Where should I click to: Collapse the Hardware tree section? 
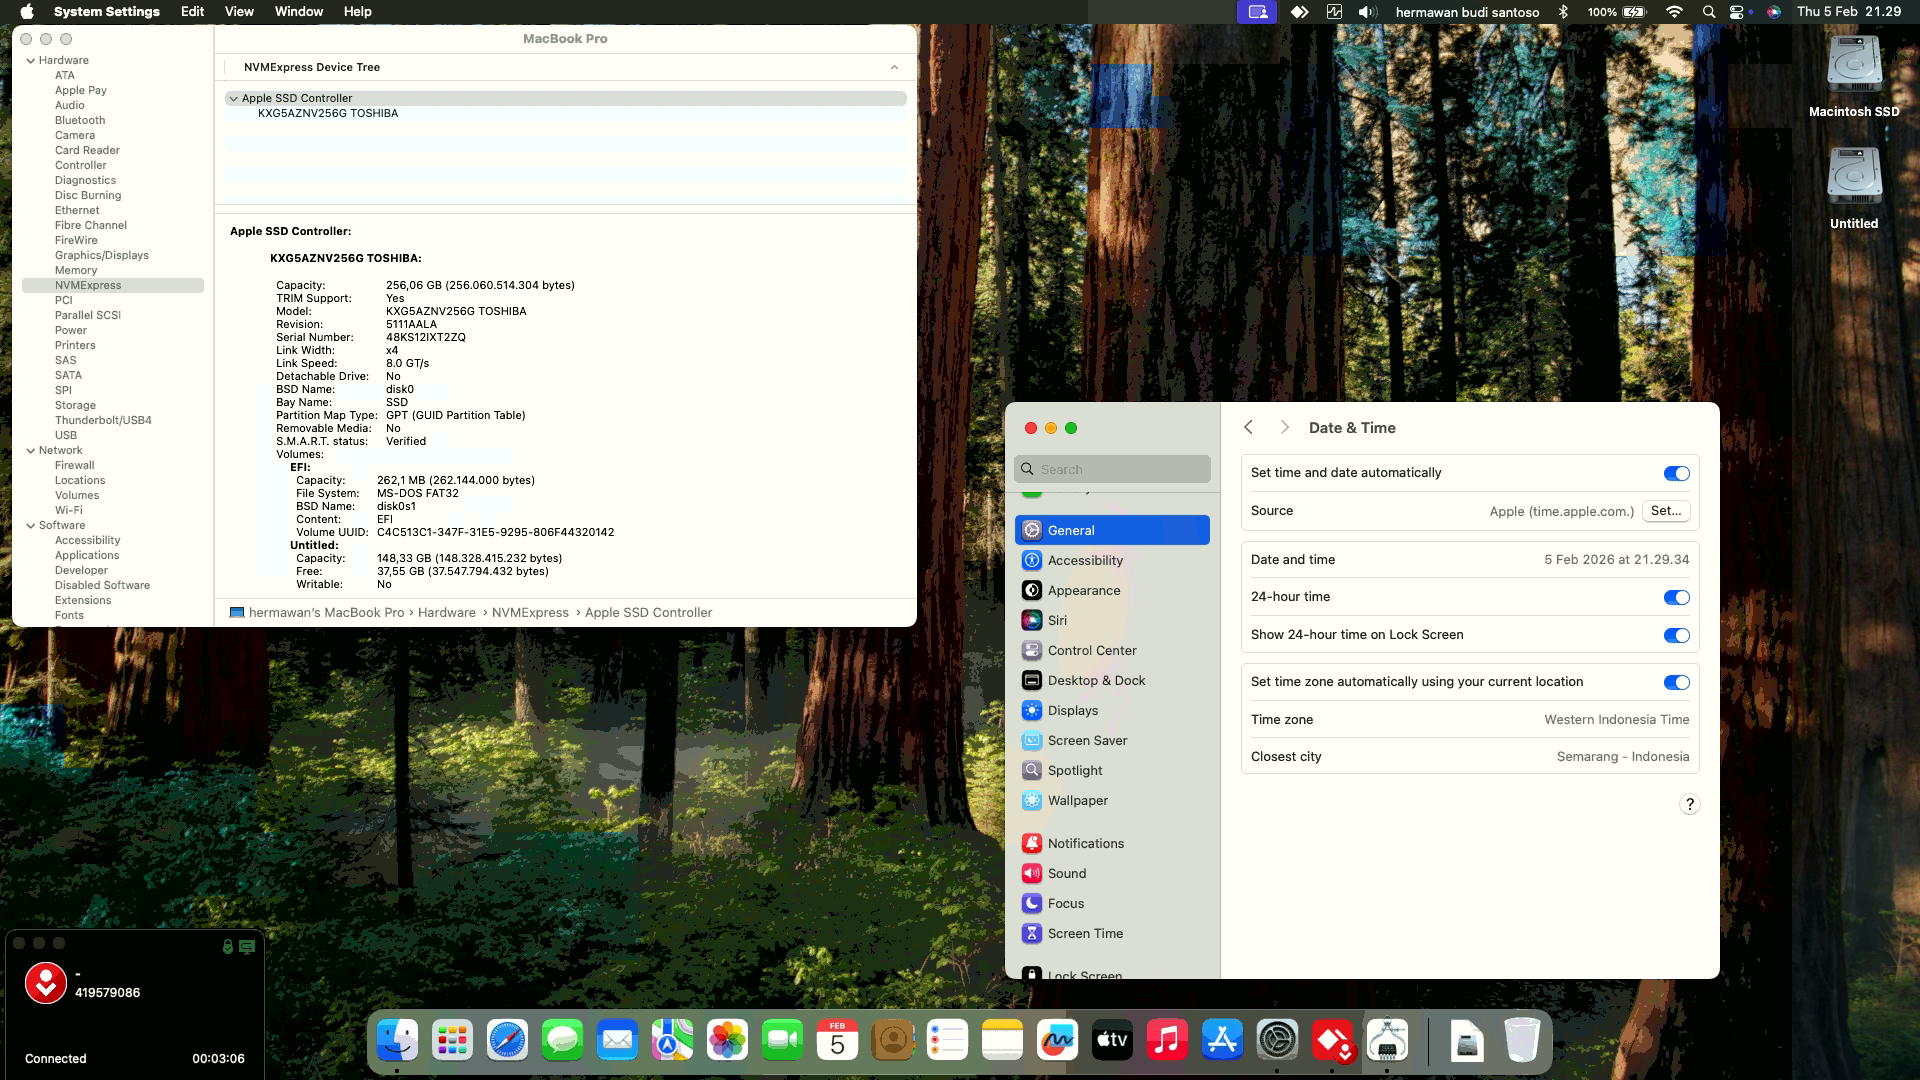coord(31,61)
